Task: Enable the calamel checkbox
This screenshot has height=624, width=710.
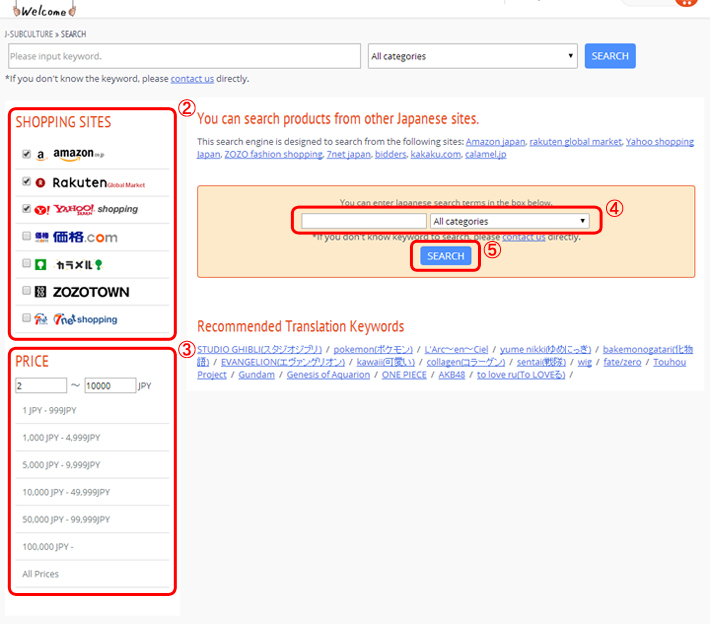Action: click(x=26, y=263)
